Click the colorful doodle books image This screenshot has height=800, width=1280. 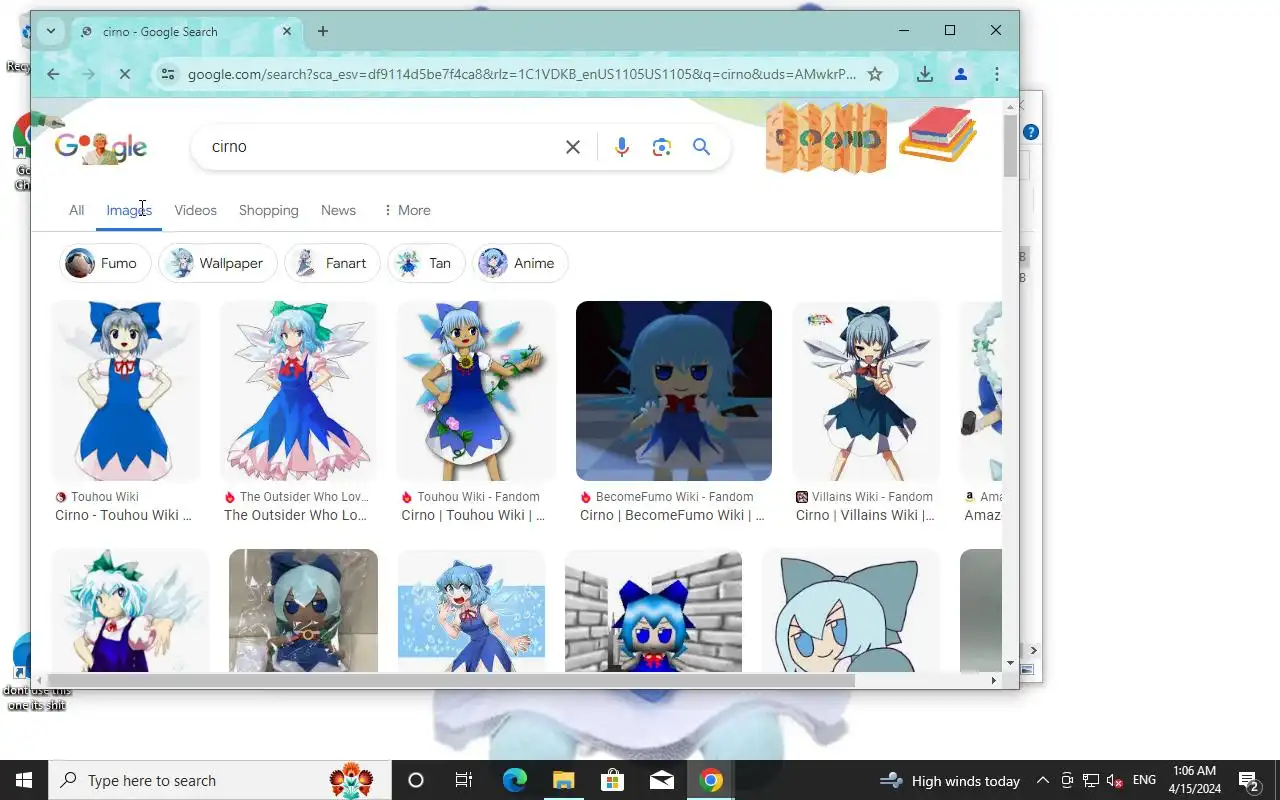coord(938,134)
